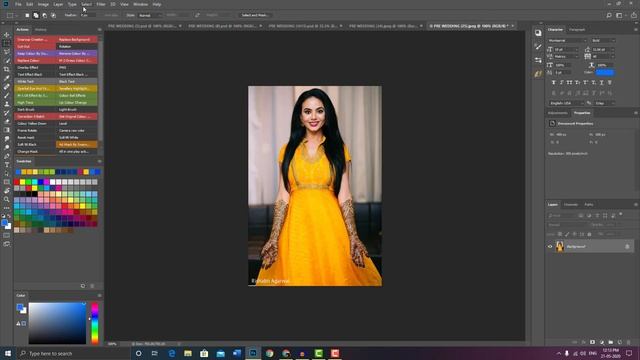
Task: Select the Rectangular Marquee tool
Action: coord(7,43)
